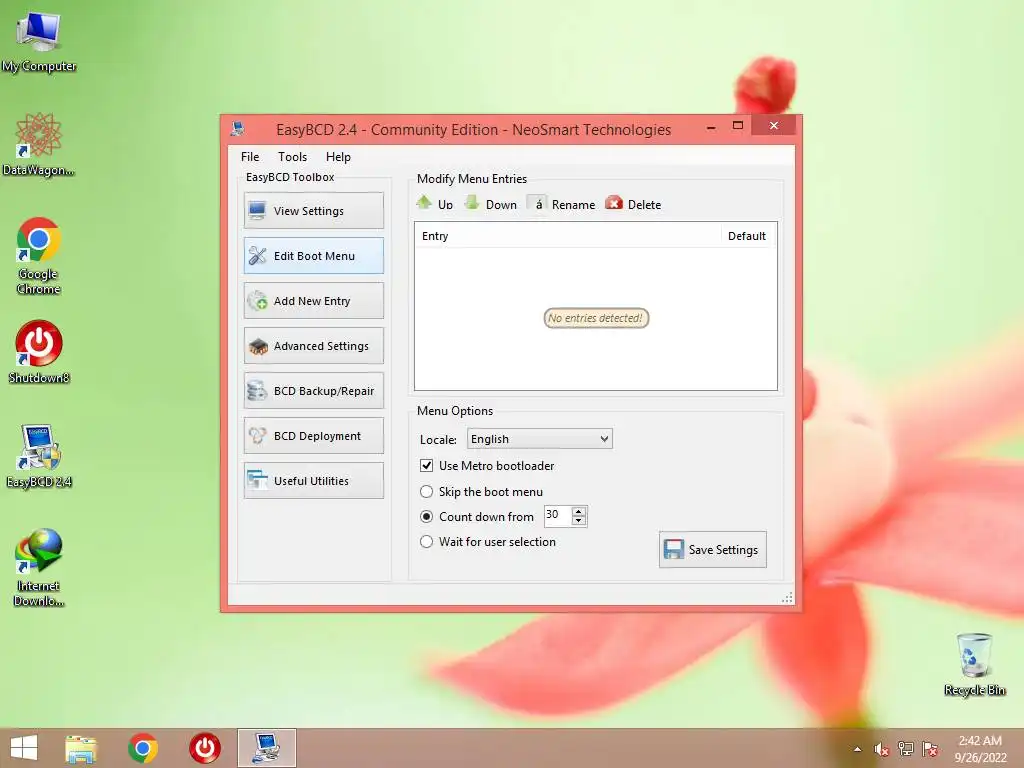Open Action Center flag icon

click(x=930, y=749)
